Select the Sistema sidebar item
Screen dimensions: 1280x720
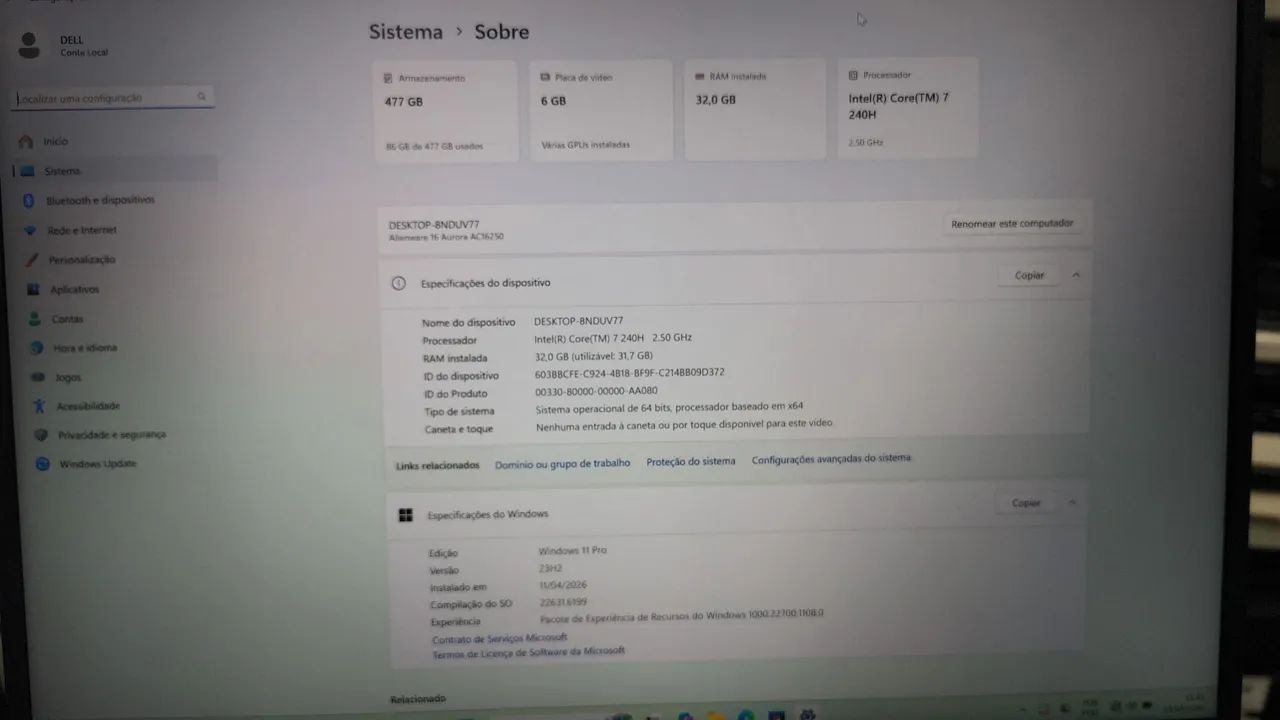(117, 171)
